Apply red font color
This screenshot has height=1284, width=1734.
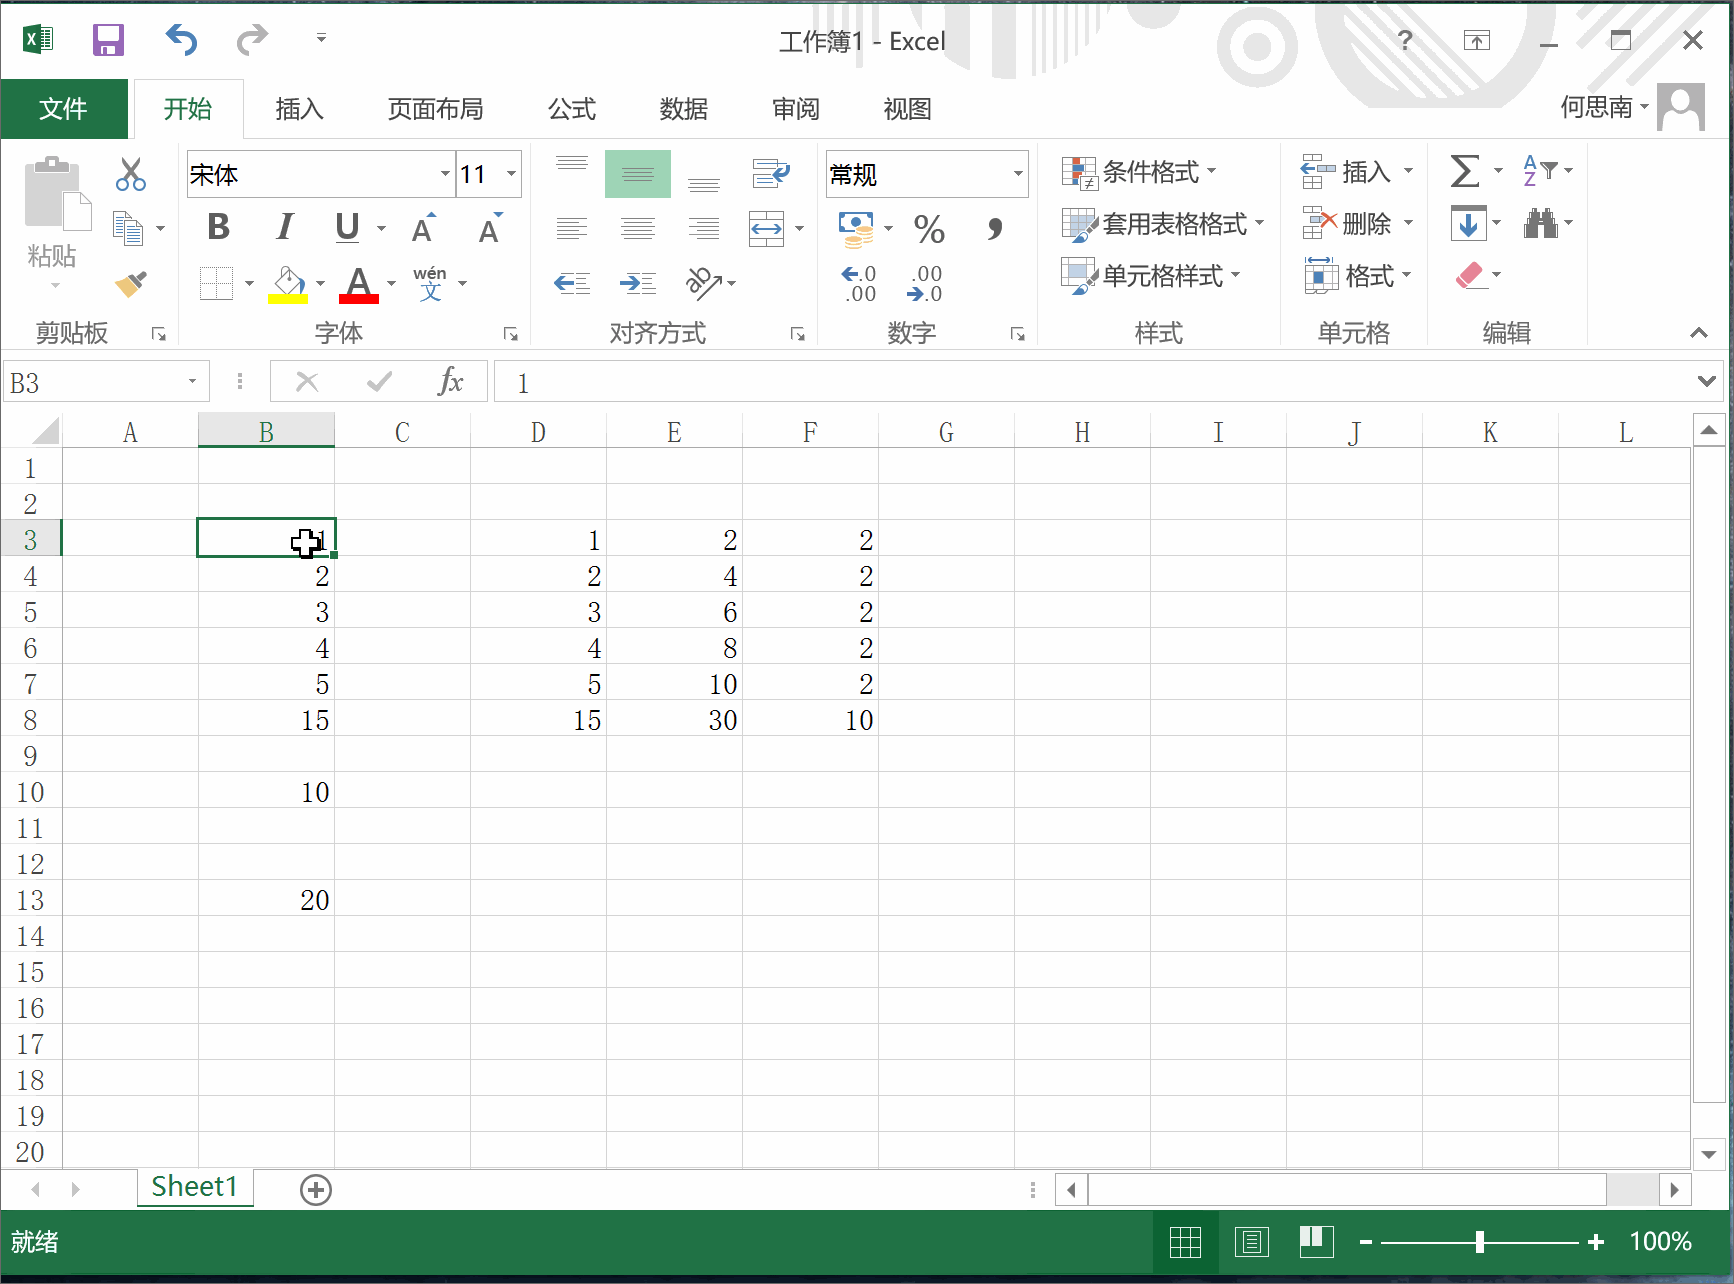click(359, 284)
